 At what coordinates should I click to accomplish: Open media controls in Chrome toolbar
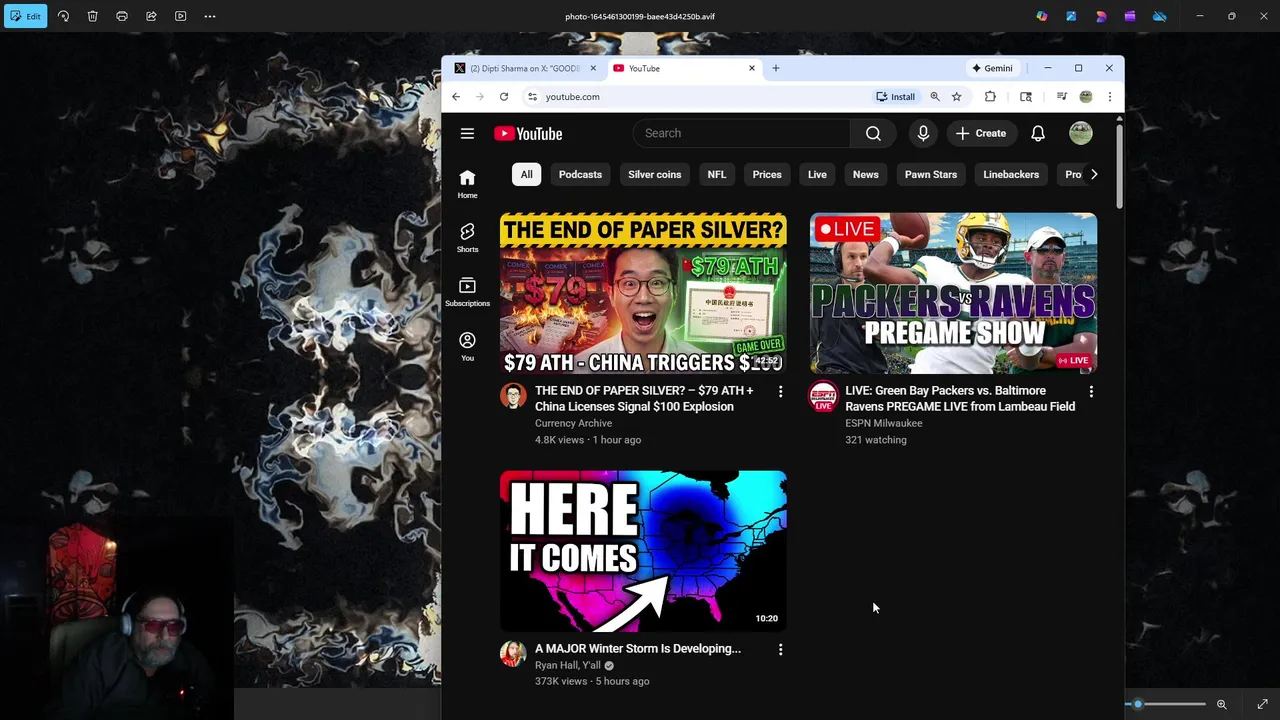pyautogui.click(x=1062, y=97)
